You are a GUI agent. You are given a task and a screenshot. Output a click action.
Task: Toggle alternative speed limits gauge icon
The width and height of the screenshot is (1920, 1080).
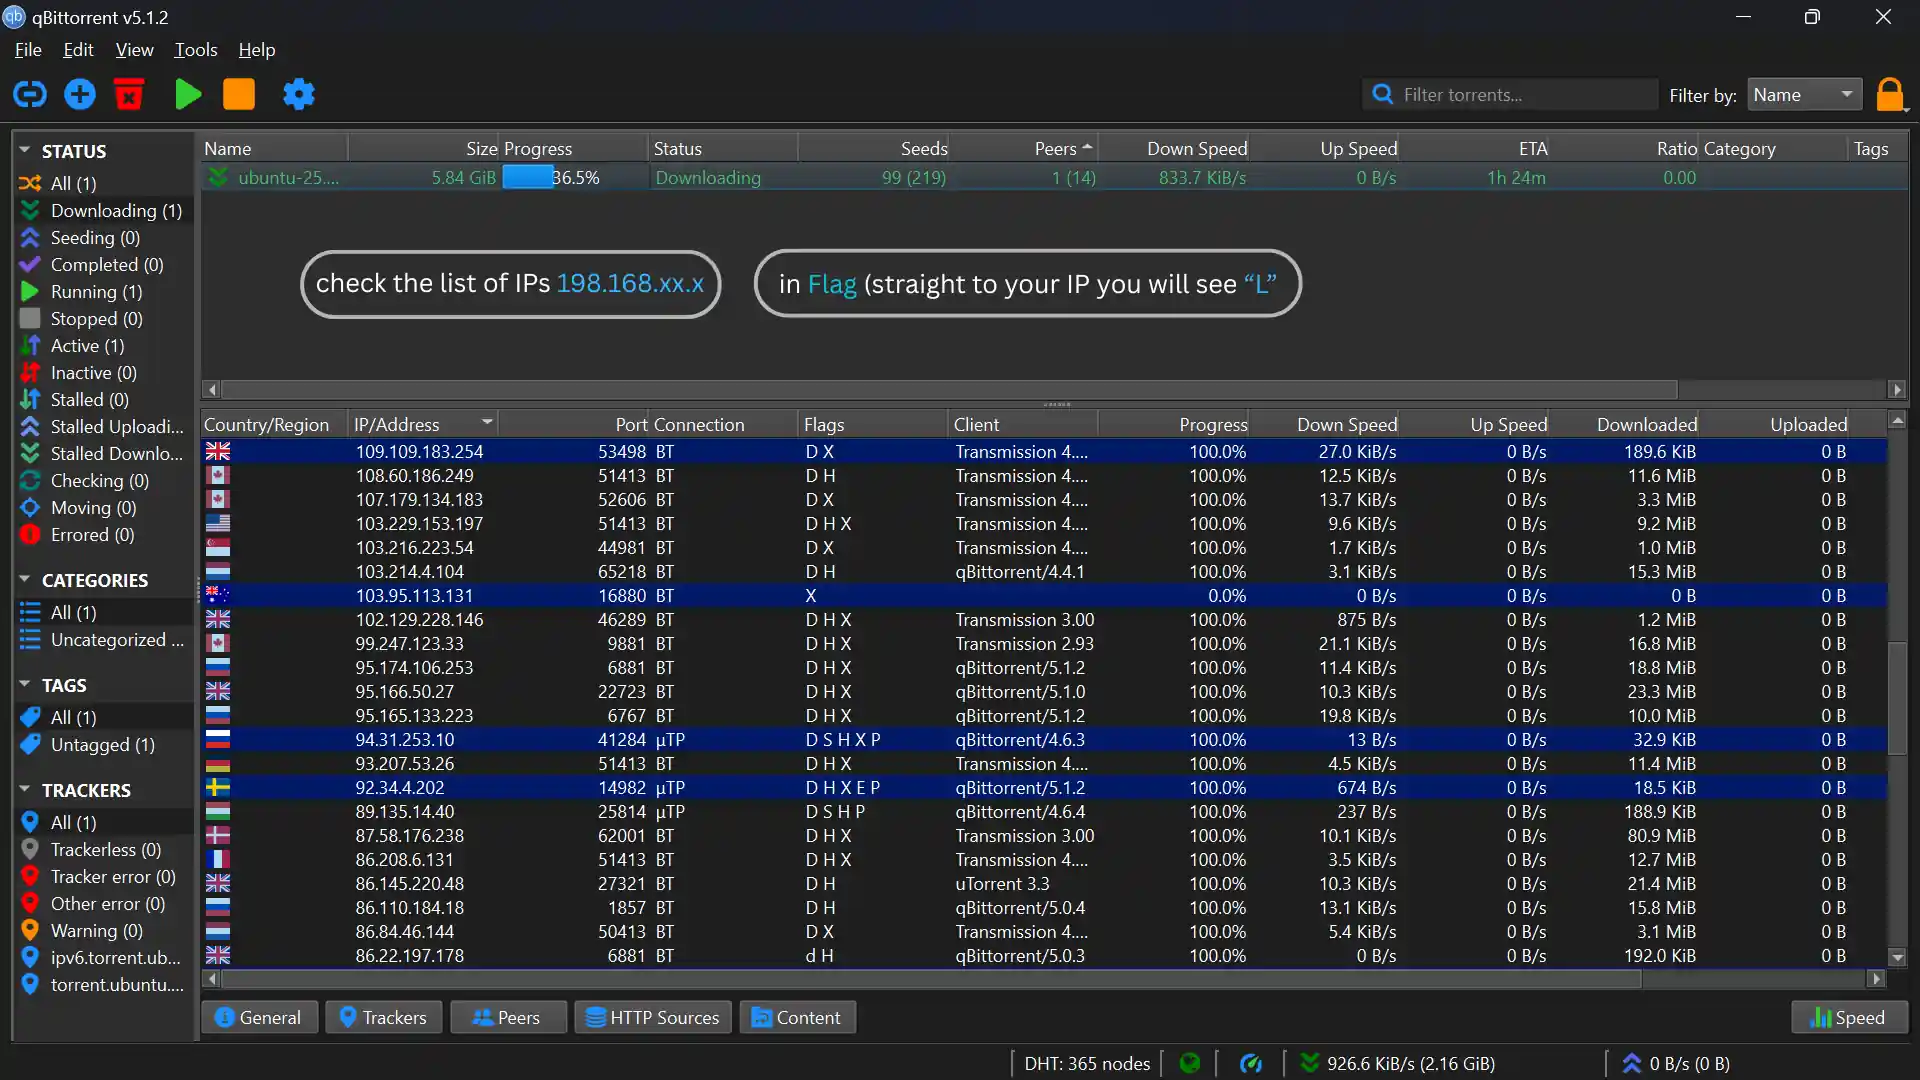pos(1251,1063)
